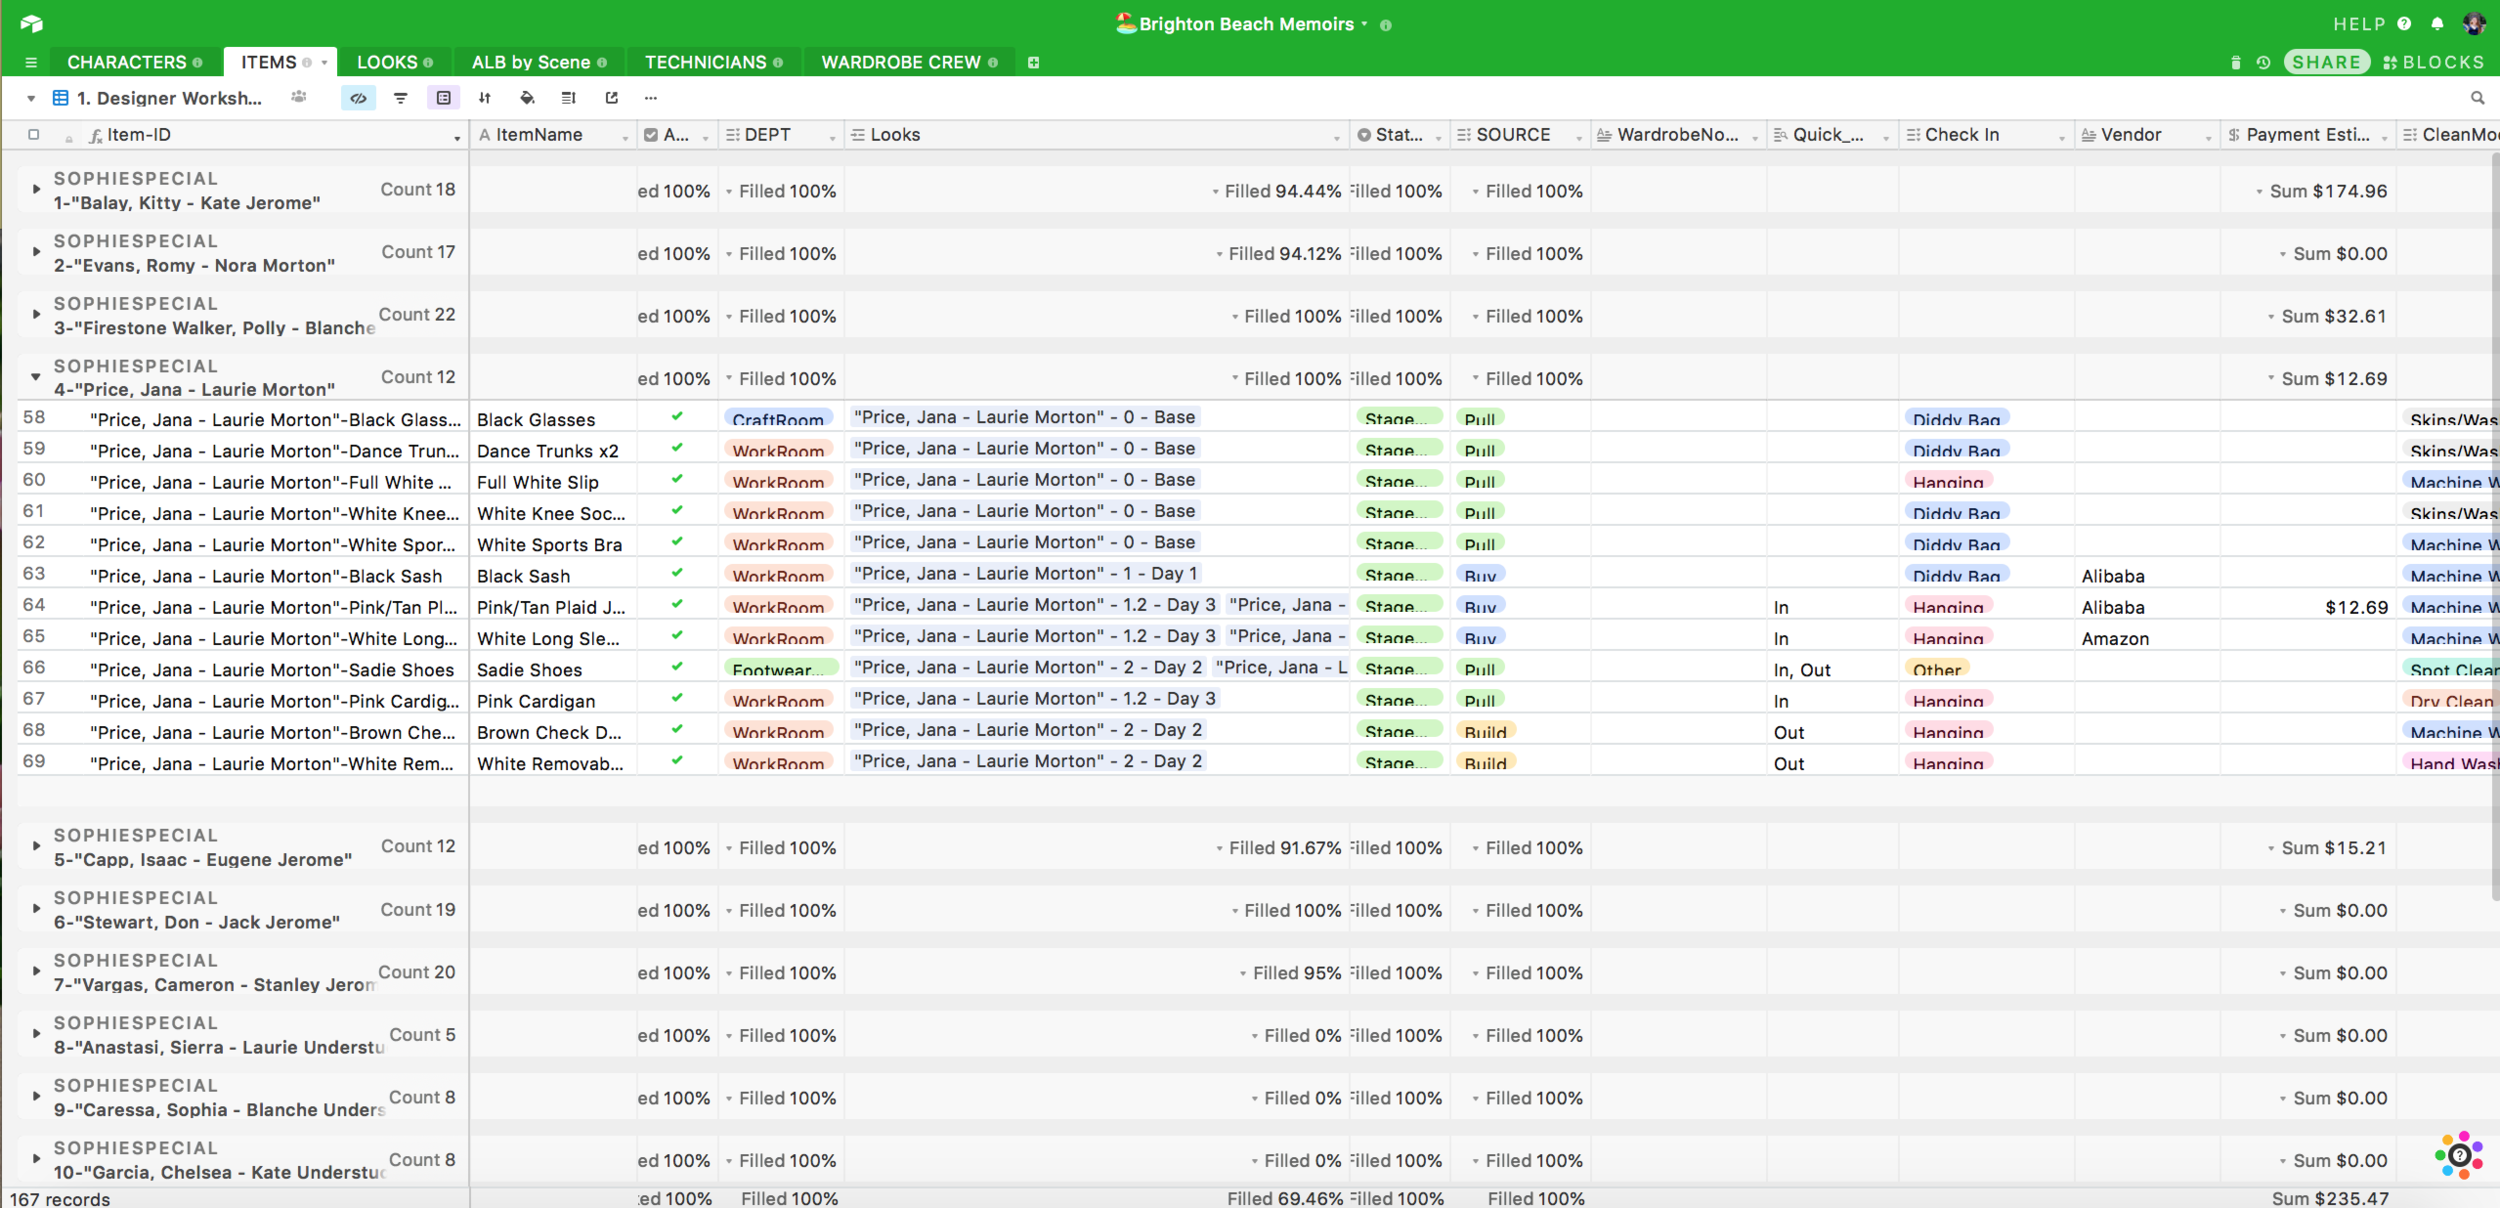Open the BLOCKS panel
This screenshot has width=2500, height=1208.
[x=2433, y=62]
